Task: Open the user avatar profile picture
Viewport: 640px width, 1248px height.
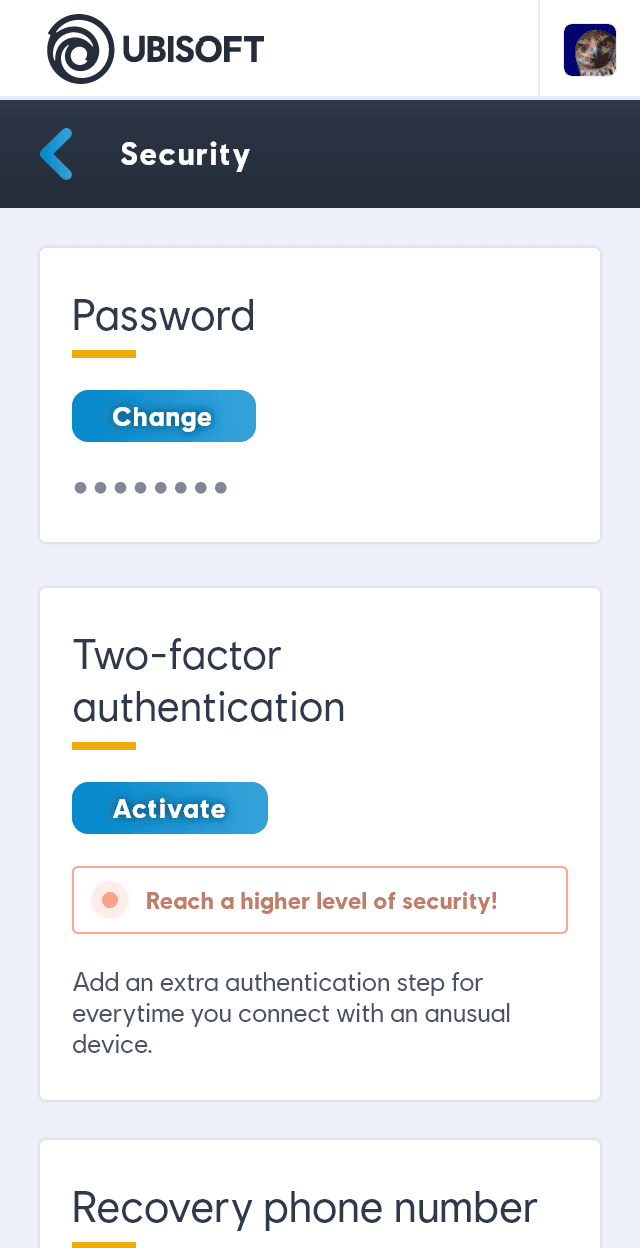Action: (x=589, y=50)
